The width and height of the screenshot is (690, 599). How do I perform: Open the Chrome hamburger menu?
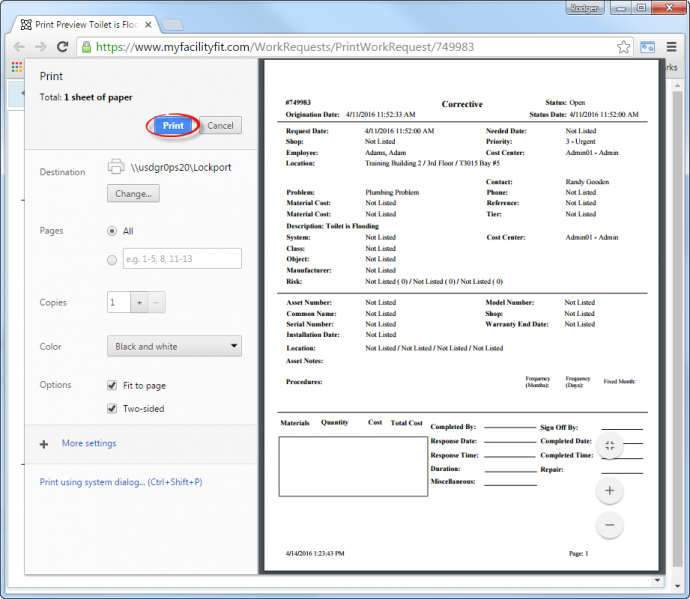tap(672, 47)
